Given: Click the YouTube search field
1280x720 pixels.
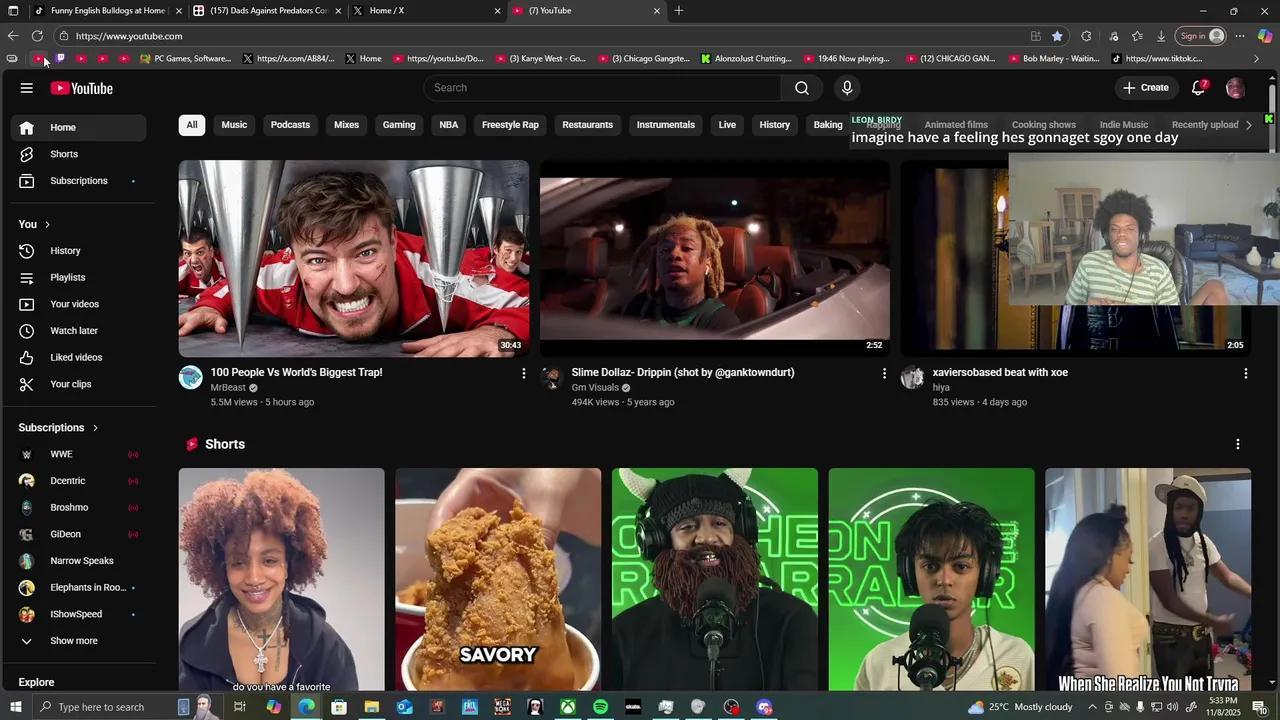Looking at the screenshot, I should coord(603,88).
